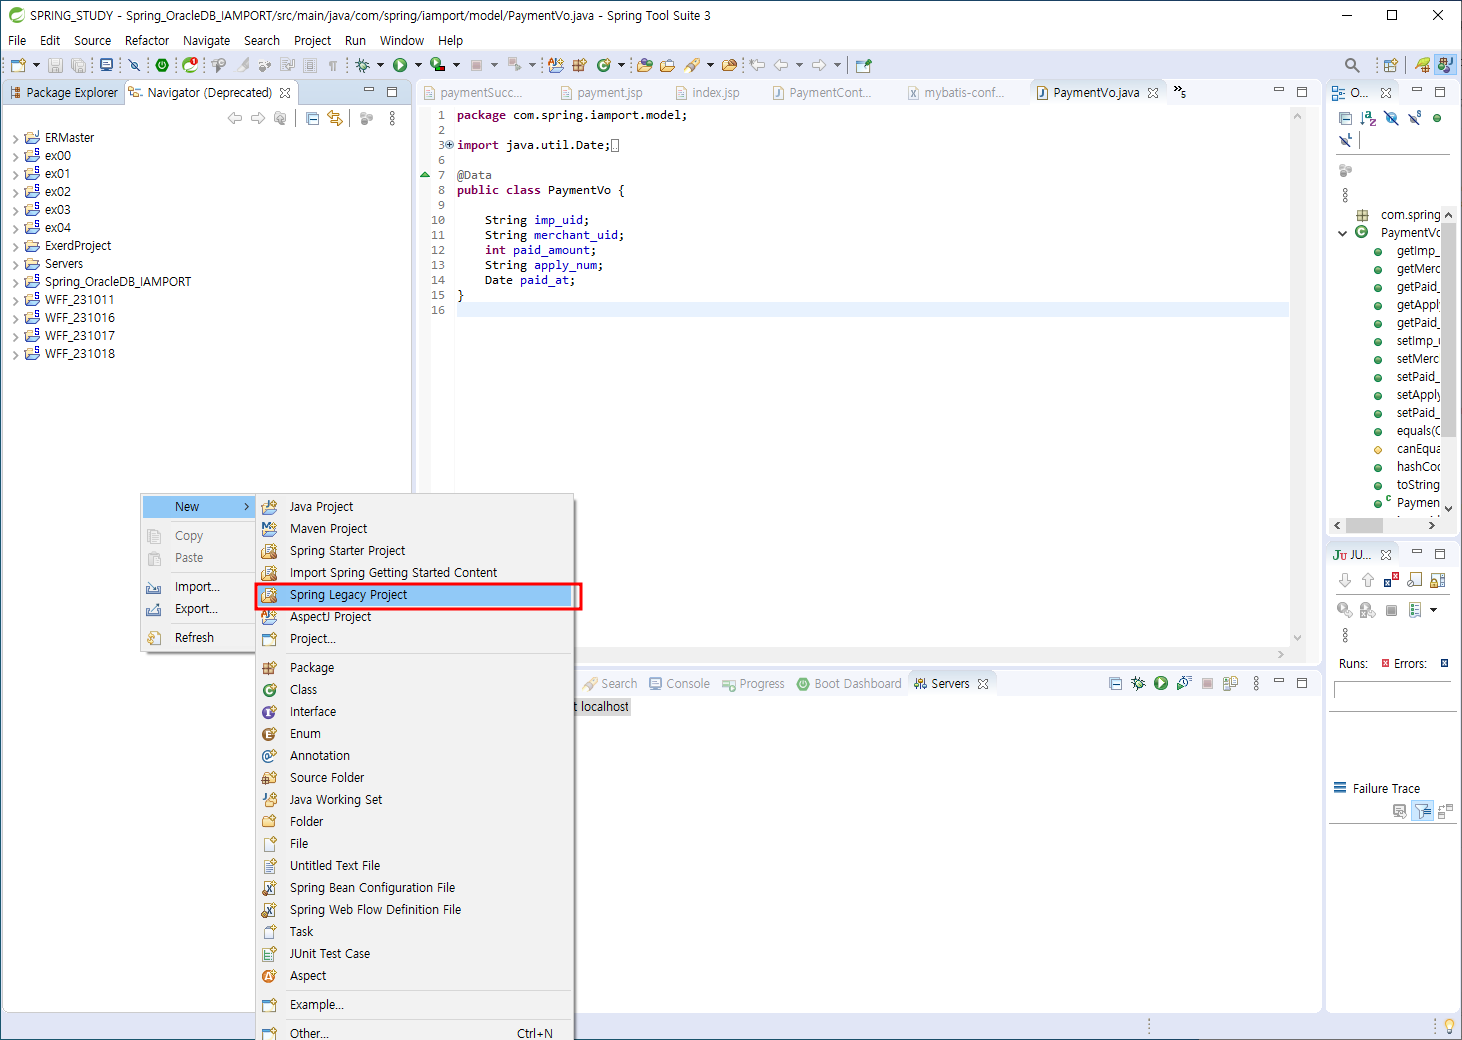Click Import... in the context menu
This screenshot has height=1040, width=1462.
(198, 587)
